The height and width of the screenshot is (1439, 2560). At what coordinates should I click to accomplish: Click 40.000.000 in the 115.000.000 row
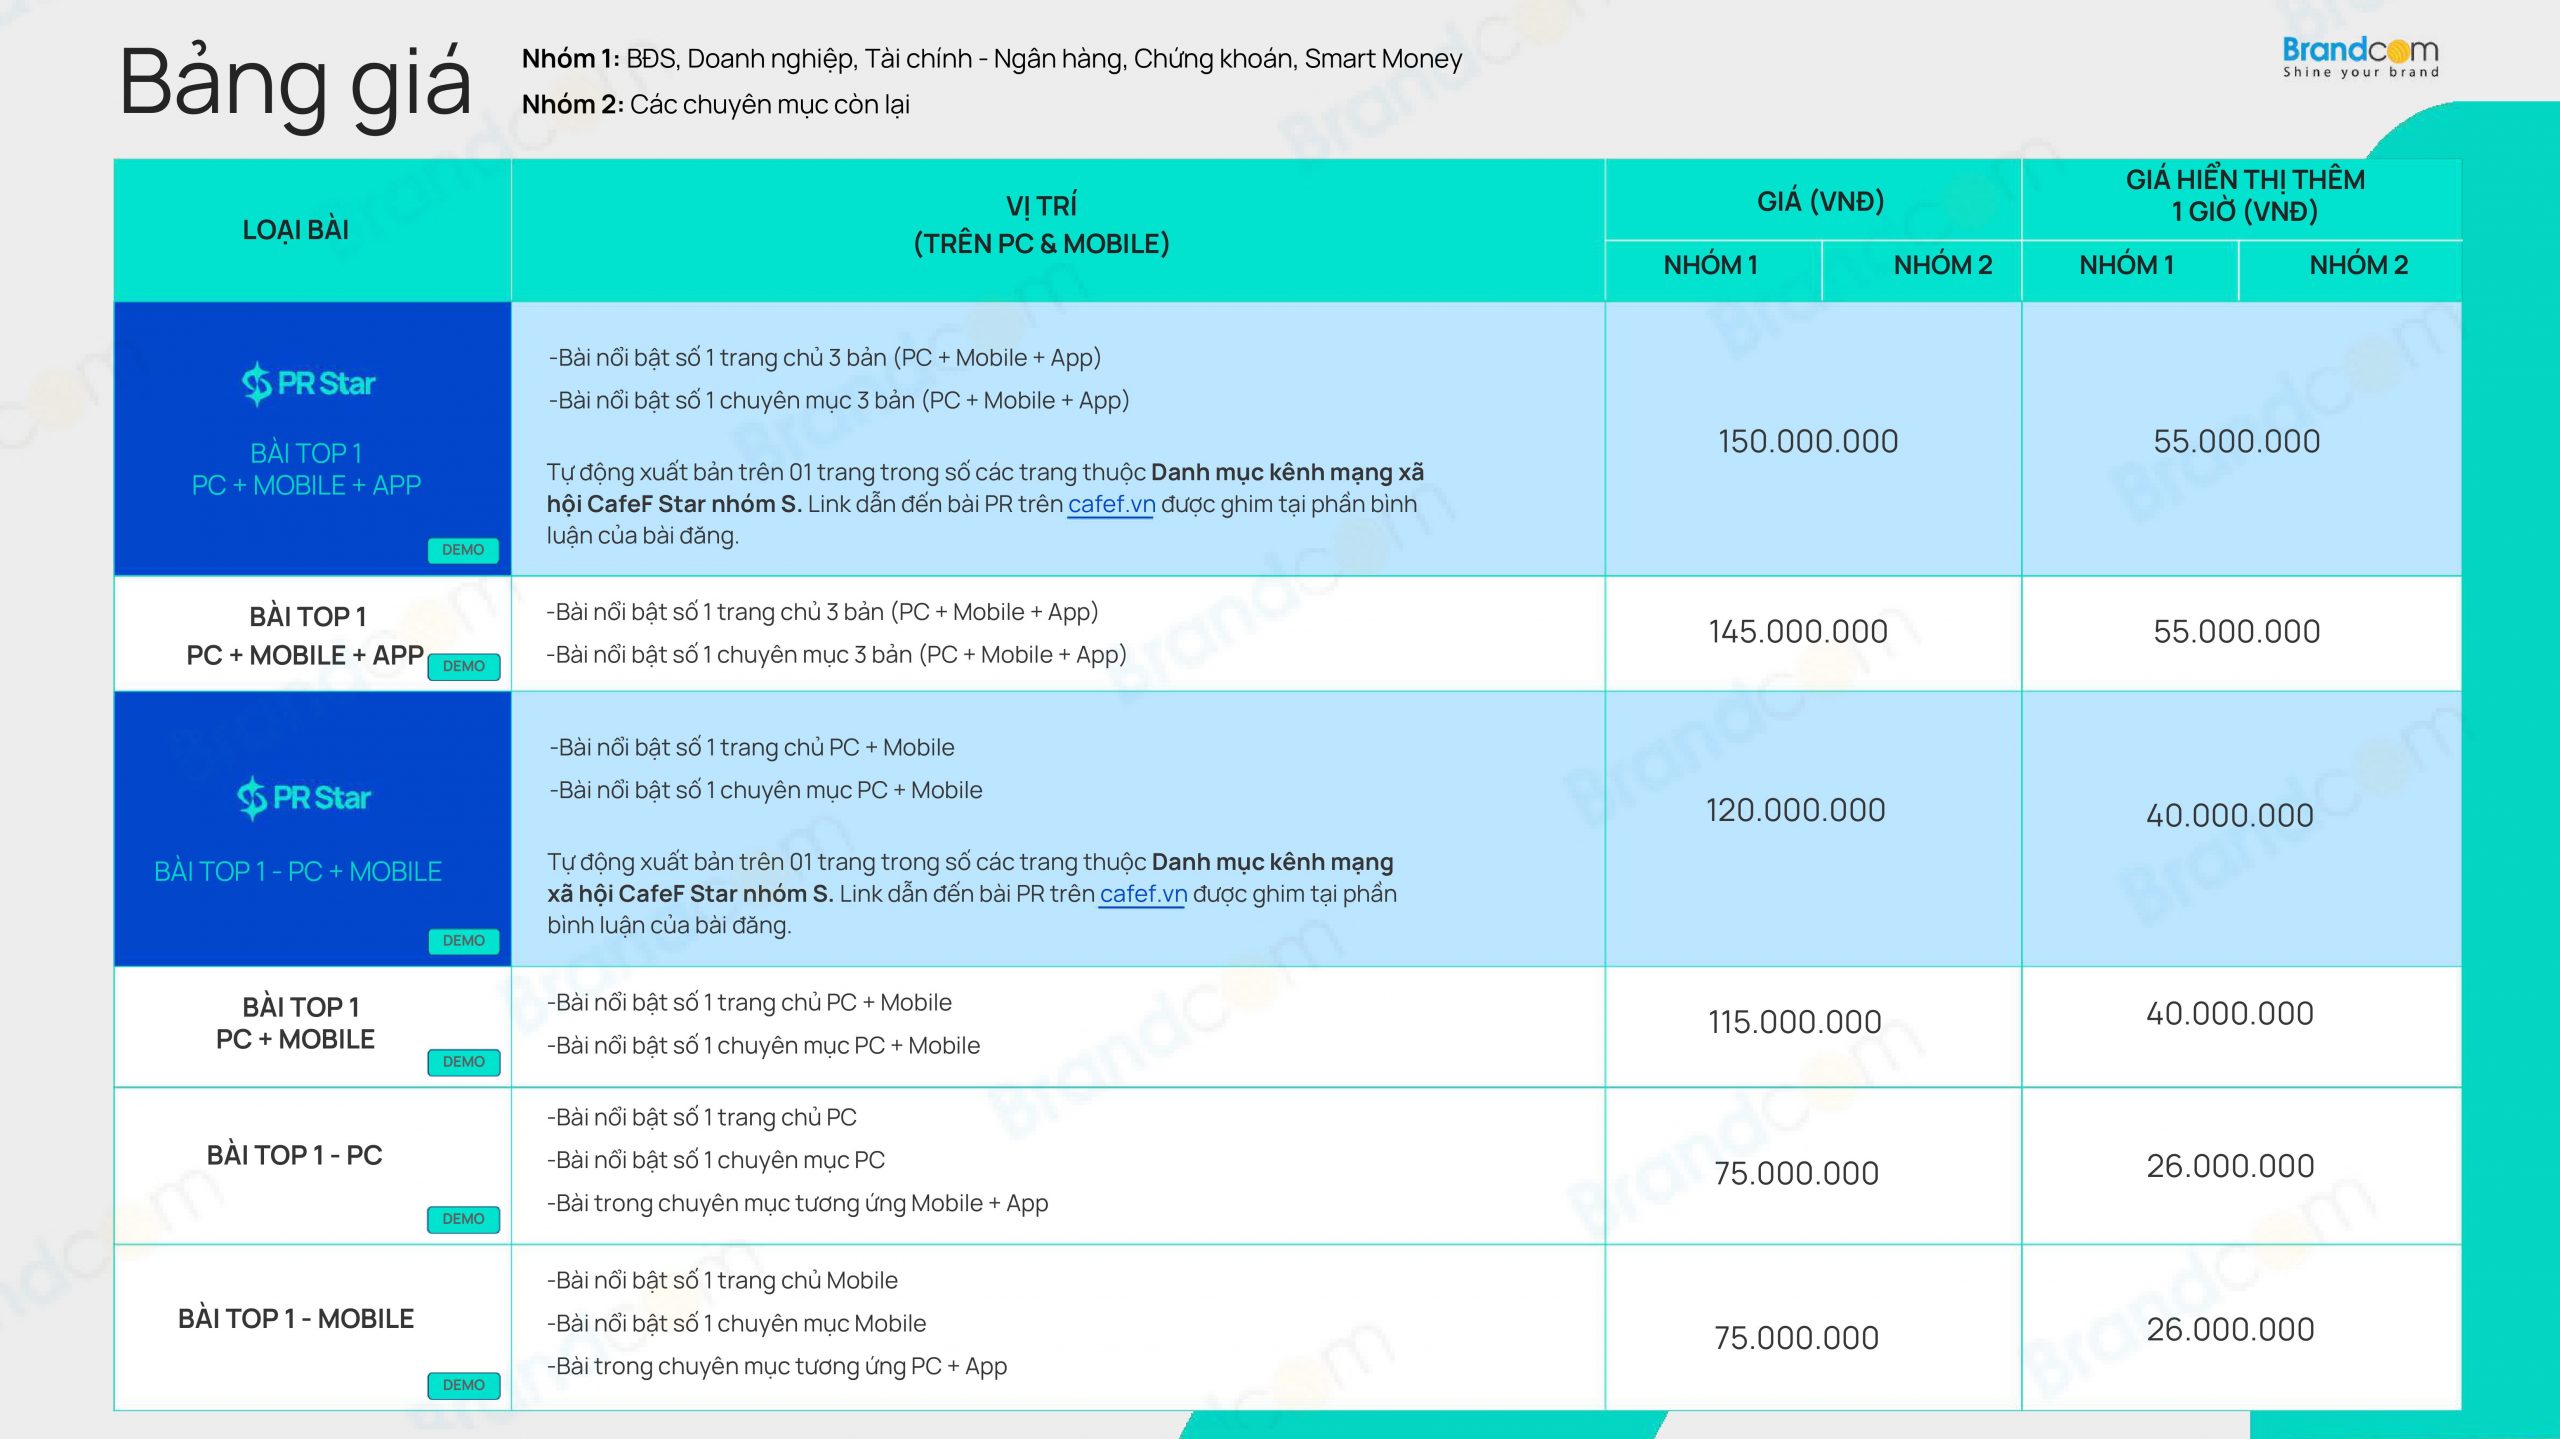point(2229,1014)
